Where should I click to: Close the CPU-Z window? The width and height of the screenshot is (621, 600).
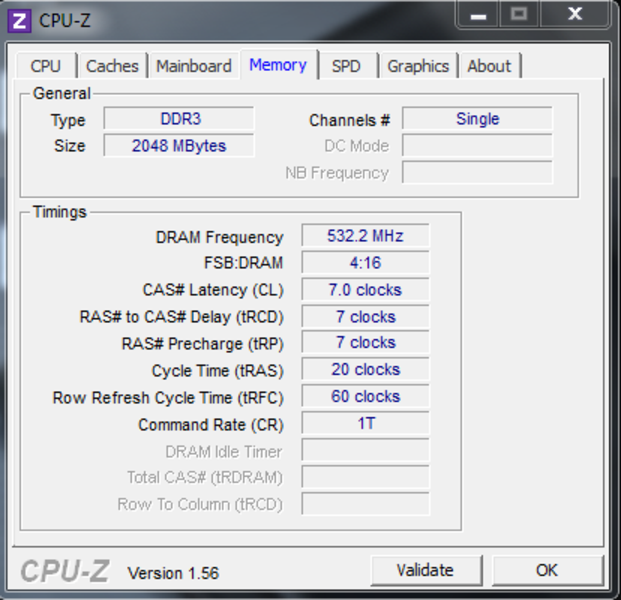[575, 15]
